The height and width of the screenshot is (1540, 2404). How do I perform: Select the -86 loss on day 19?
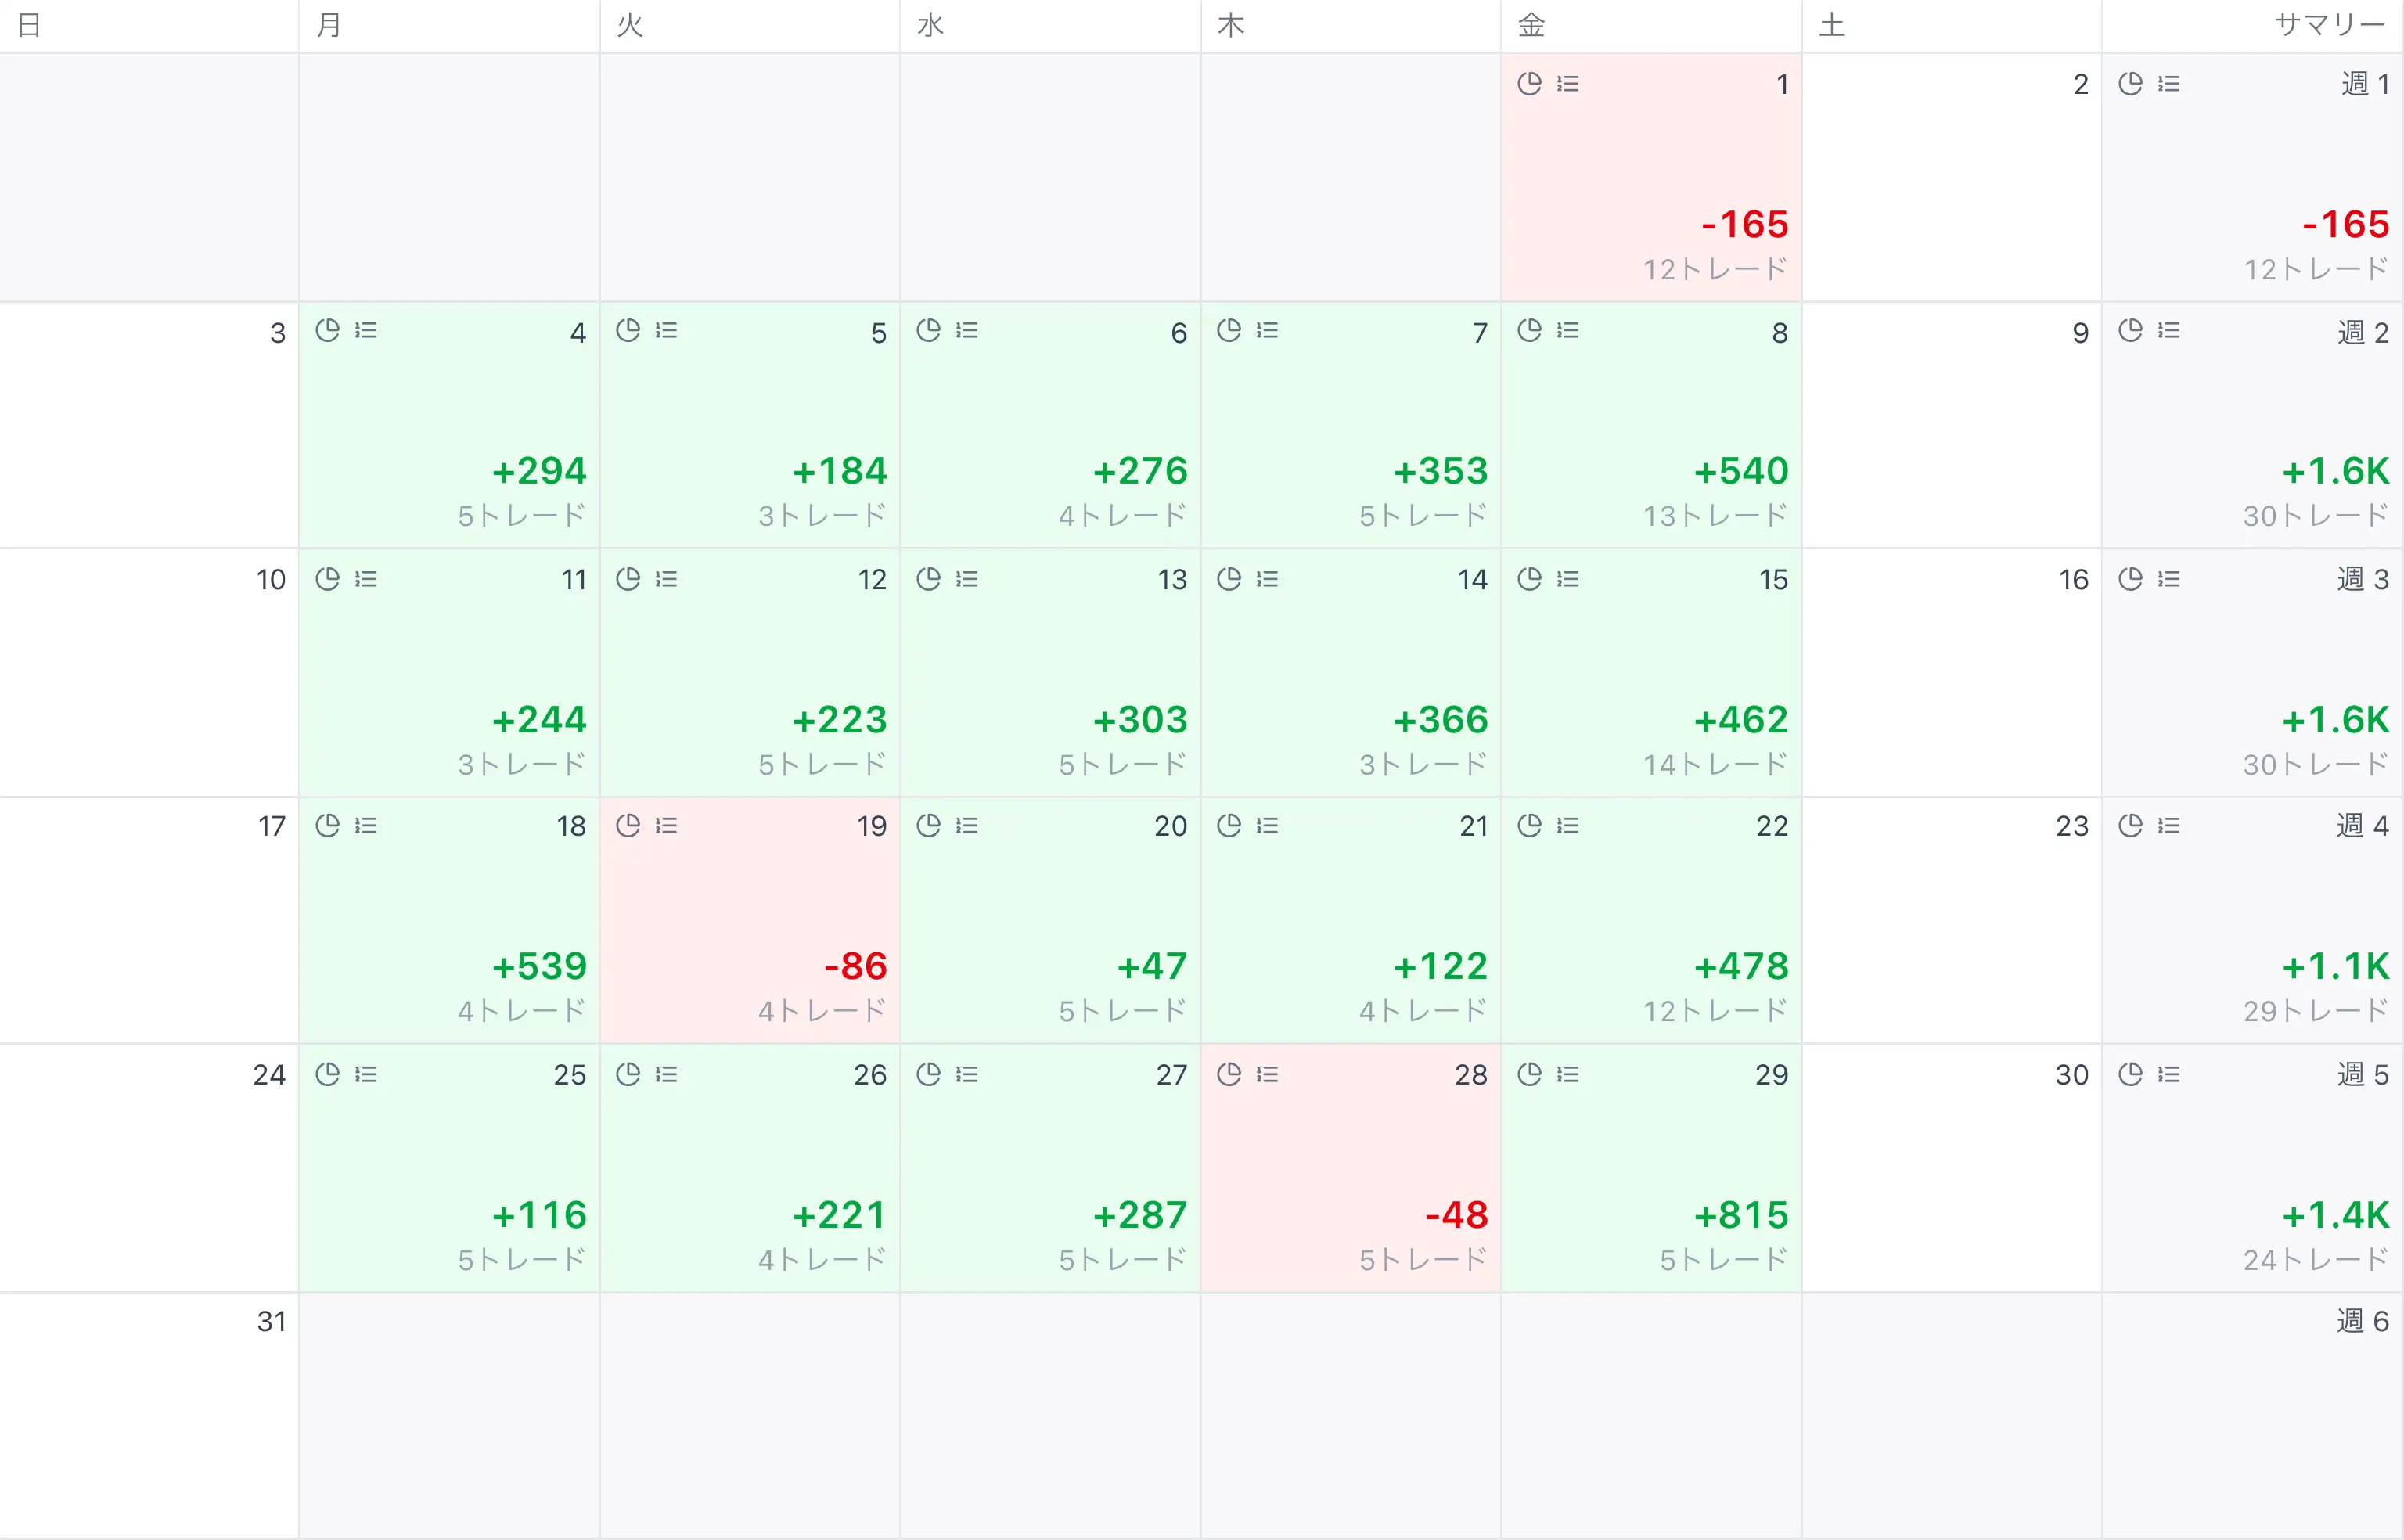855,965
